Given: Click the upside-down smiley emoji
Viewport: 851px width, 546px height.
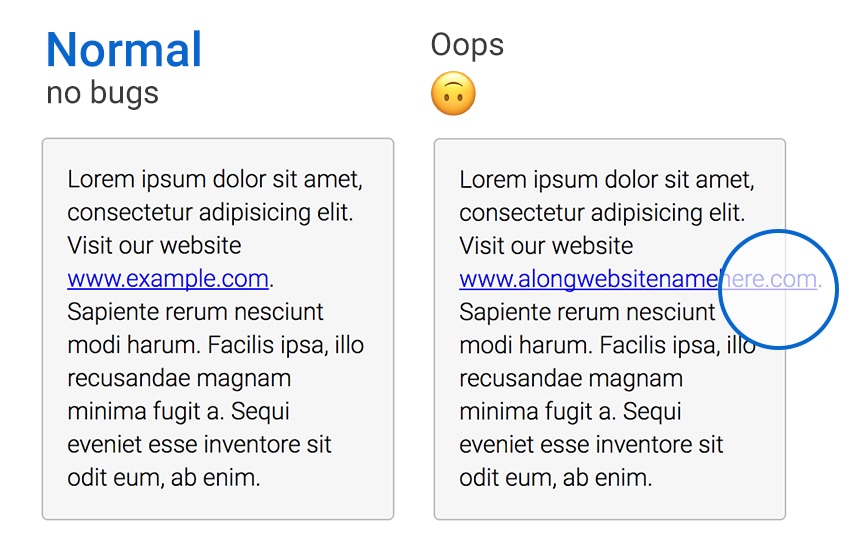Looking at the screenshot, I should [453, 94].
